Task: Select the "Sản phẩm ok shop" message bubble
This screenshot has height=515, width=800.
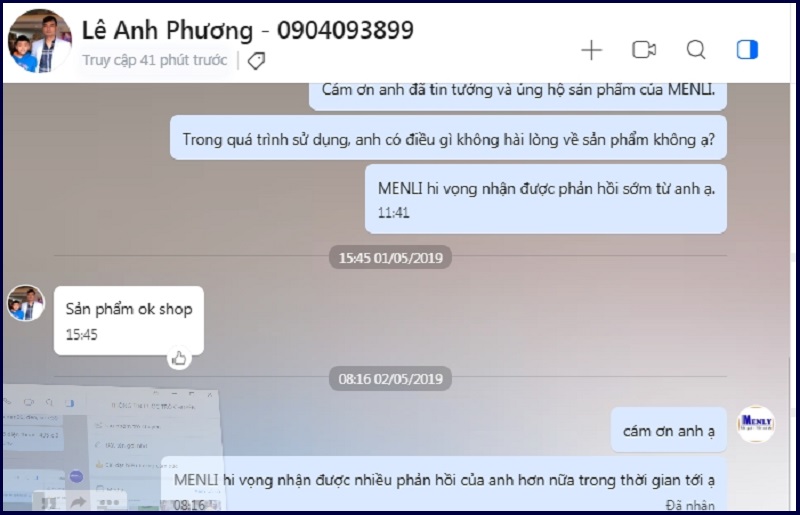Action: (129, 321)
